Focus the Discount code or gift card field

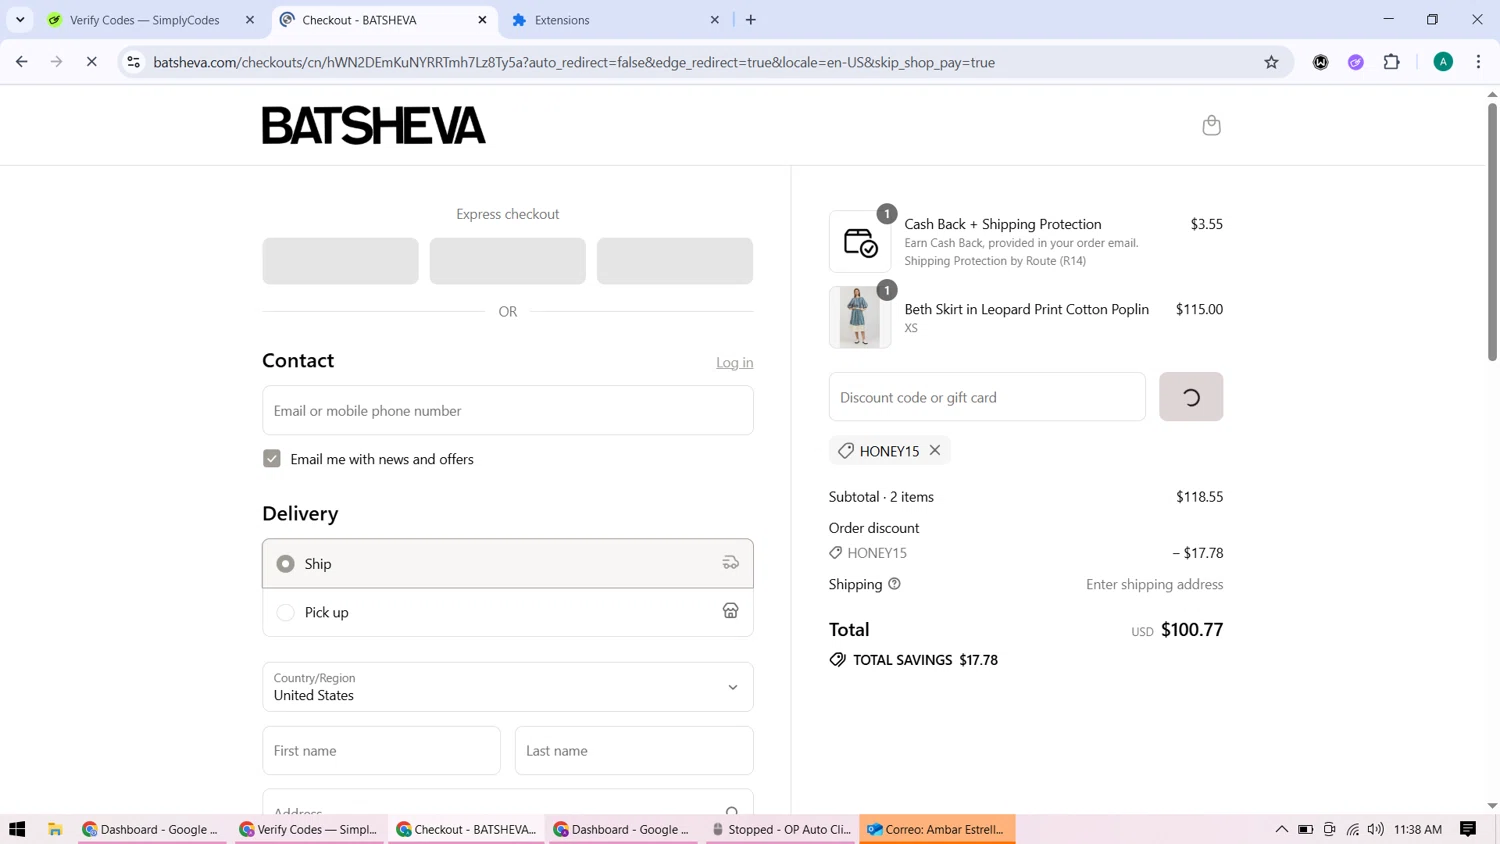tap(987, 397)
